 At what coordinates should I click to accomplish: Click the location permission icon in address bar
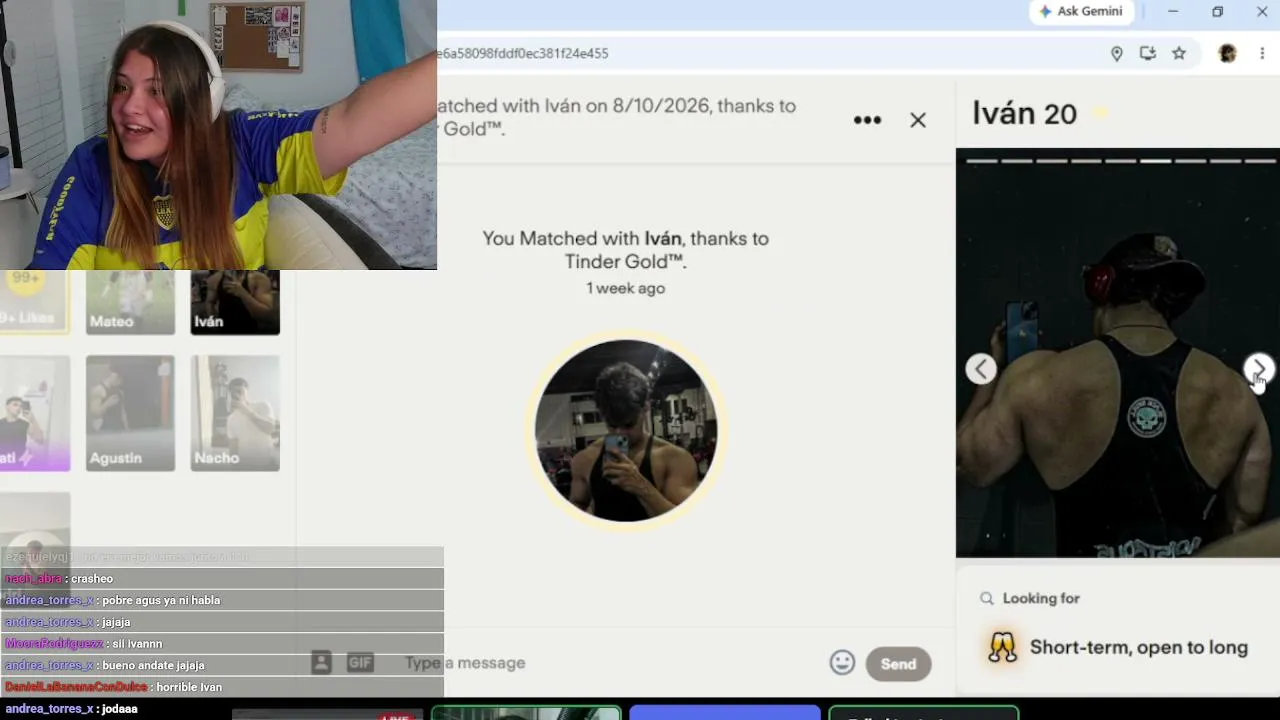pyautogui.click(x=1117, y=54)
